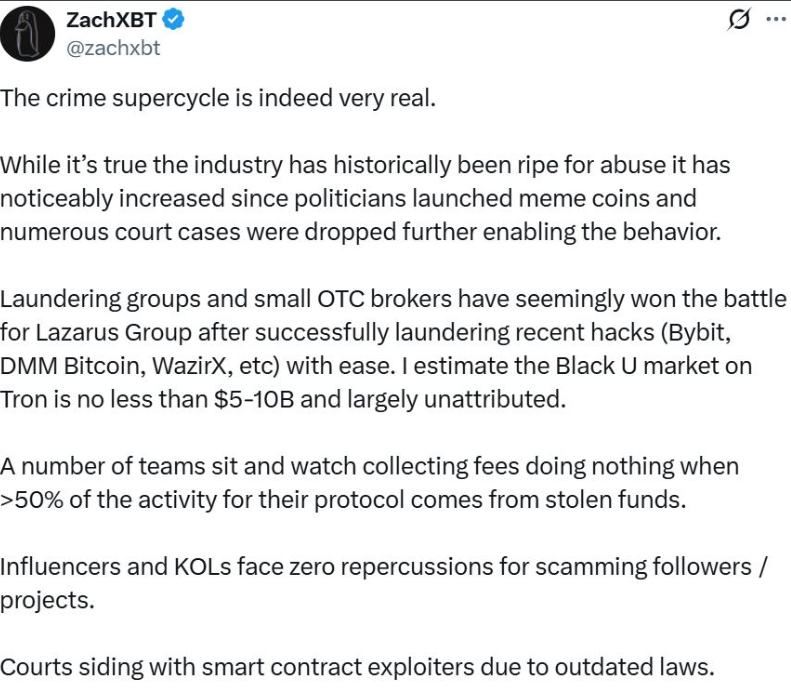Click the "Courts siding with smart contract exploiters" line
791x693 pixels.
[x=356, y=667]
